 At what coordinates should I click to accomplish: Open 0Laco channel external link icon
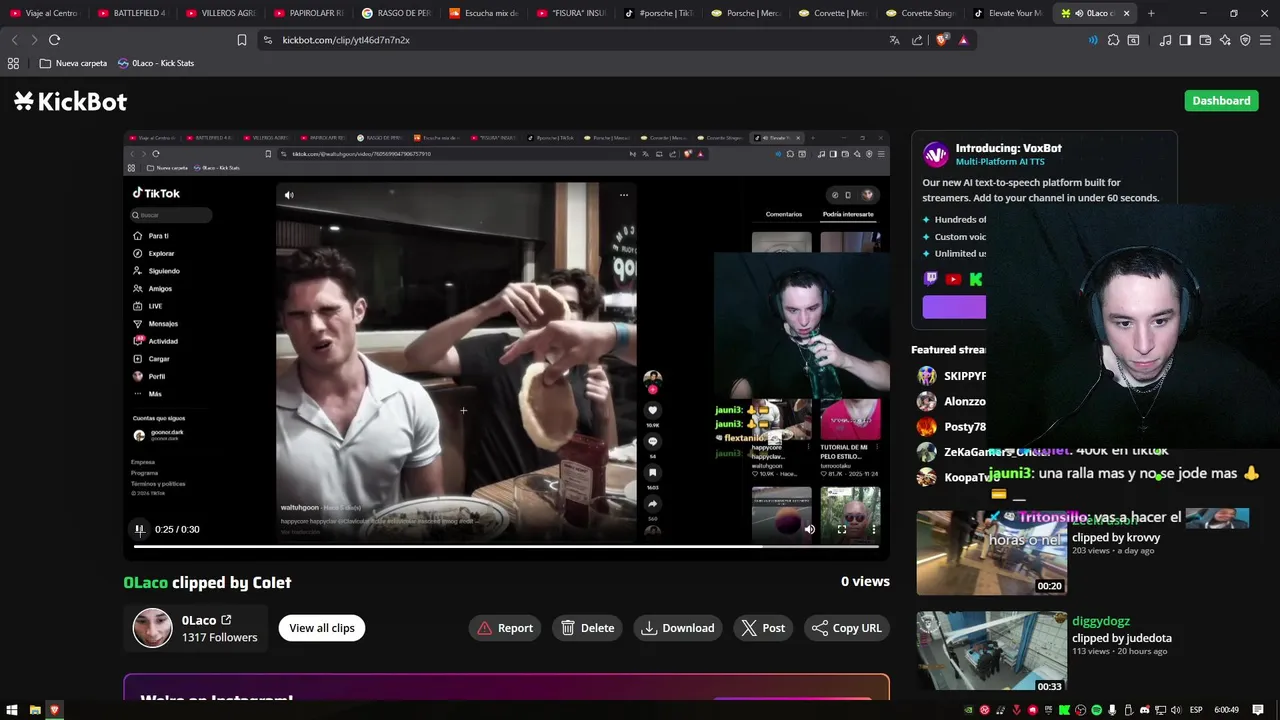(226, 620)
